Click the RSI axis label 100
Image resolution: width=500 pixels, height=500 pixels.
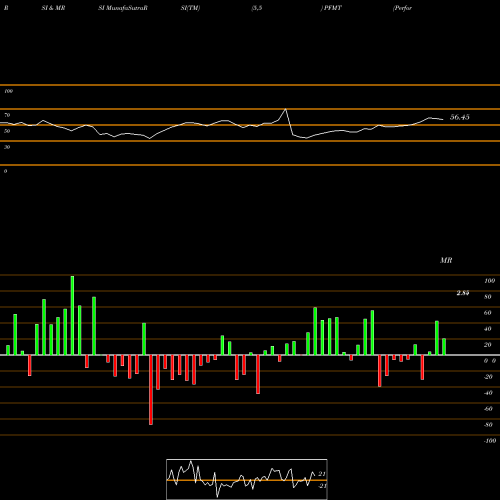coord(8,91)
